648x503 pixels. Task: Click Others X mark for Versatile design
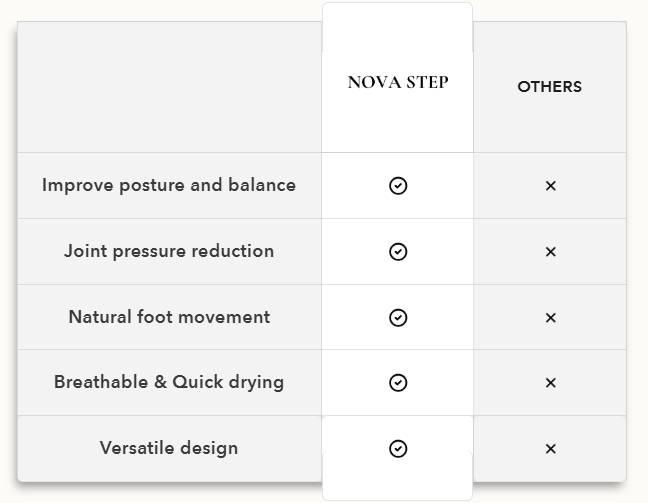550,449
